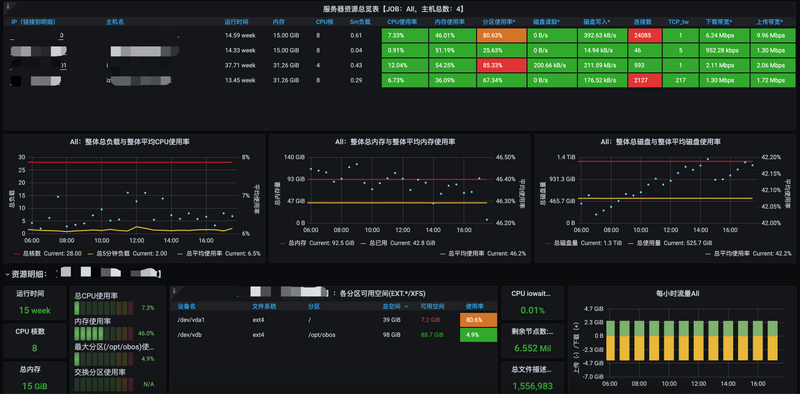Click the 200.66 kB/s disk read cell

pyautogui.click(x=552, y=65)
